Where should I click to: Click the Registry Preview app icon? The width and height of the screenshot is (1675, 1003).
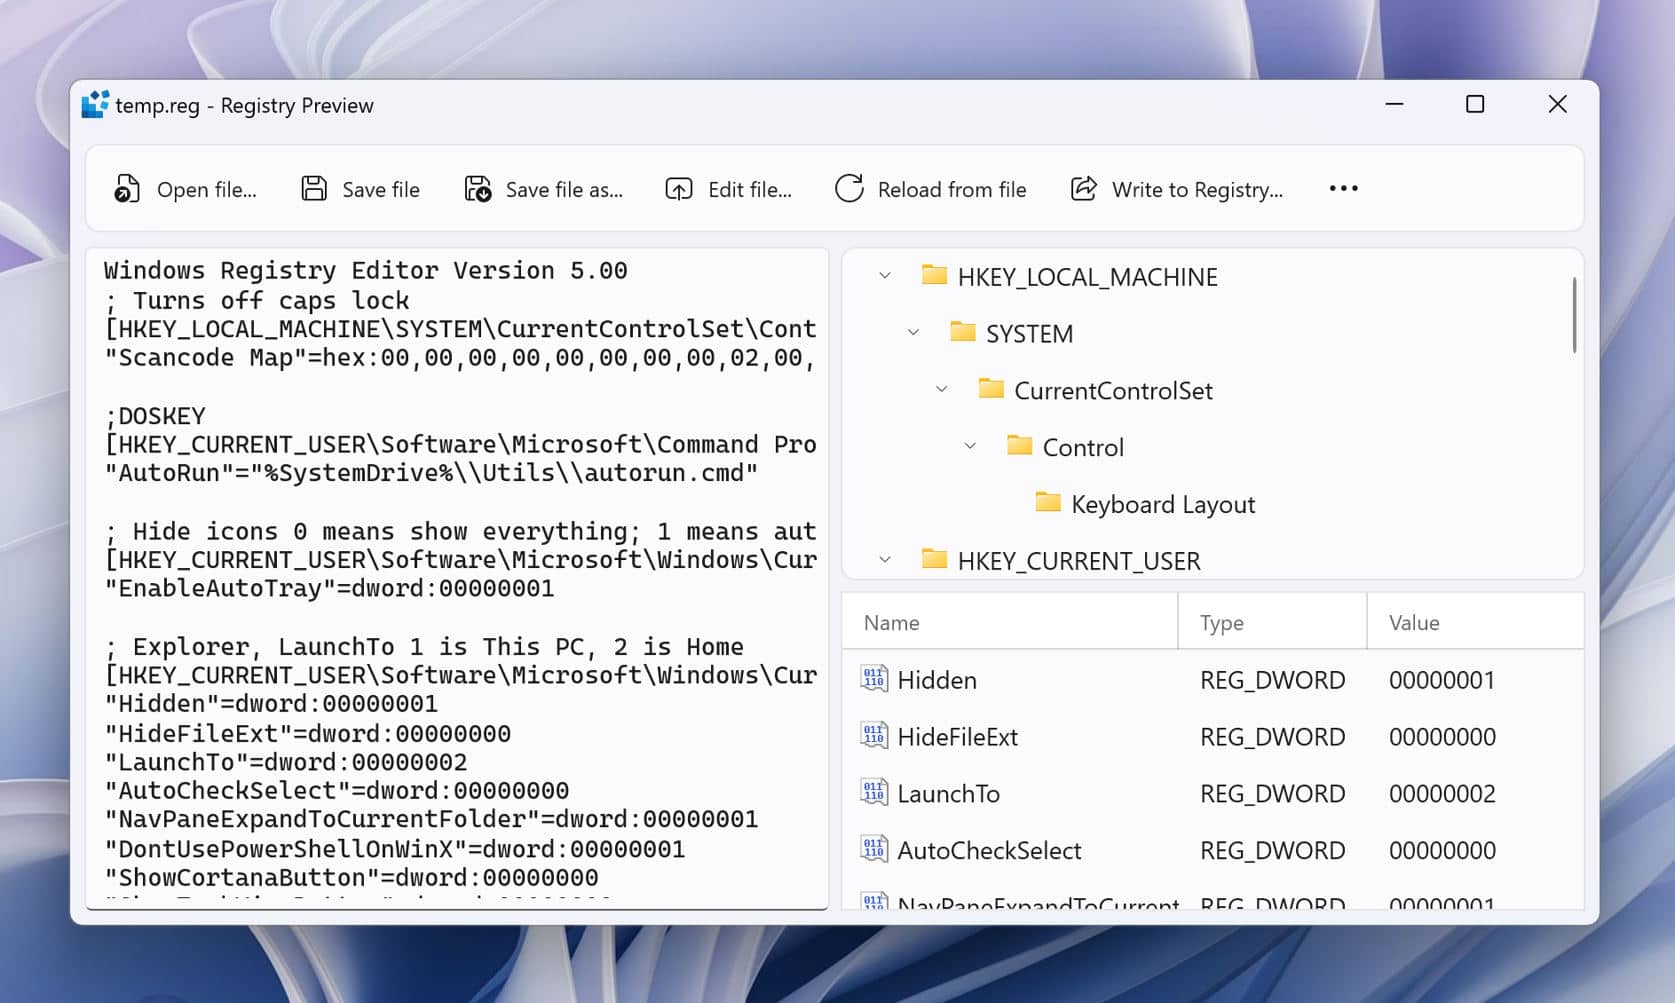pyautogui.click(x=95, y=104)
